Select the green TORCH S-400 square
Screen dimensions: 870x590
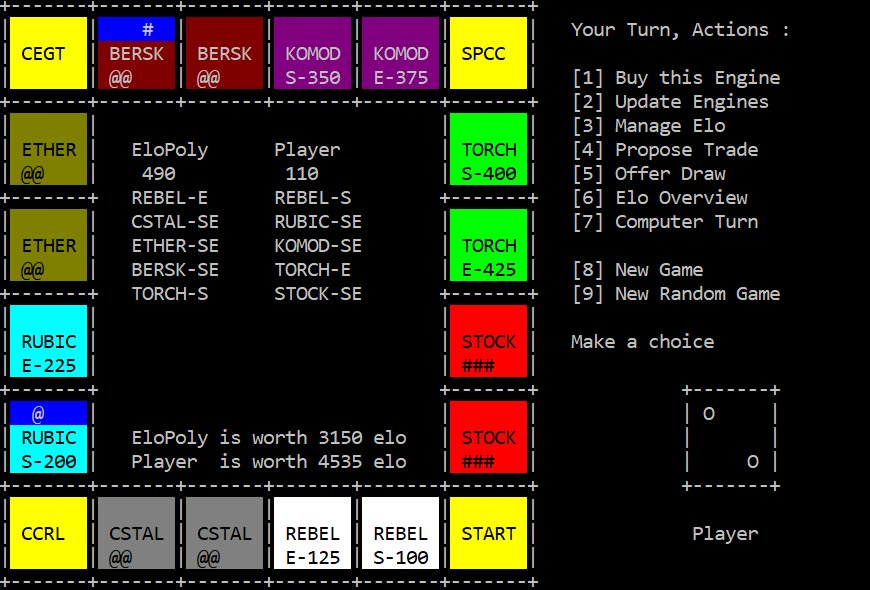[488, 149]
